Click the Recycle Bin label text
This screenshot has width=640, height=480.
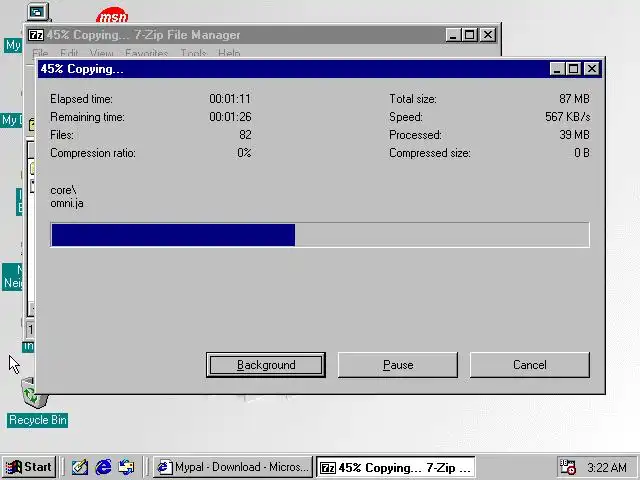tap(38, 420)
